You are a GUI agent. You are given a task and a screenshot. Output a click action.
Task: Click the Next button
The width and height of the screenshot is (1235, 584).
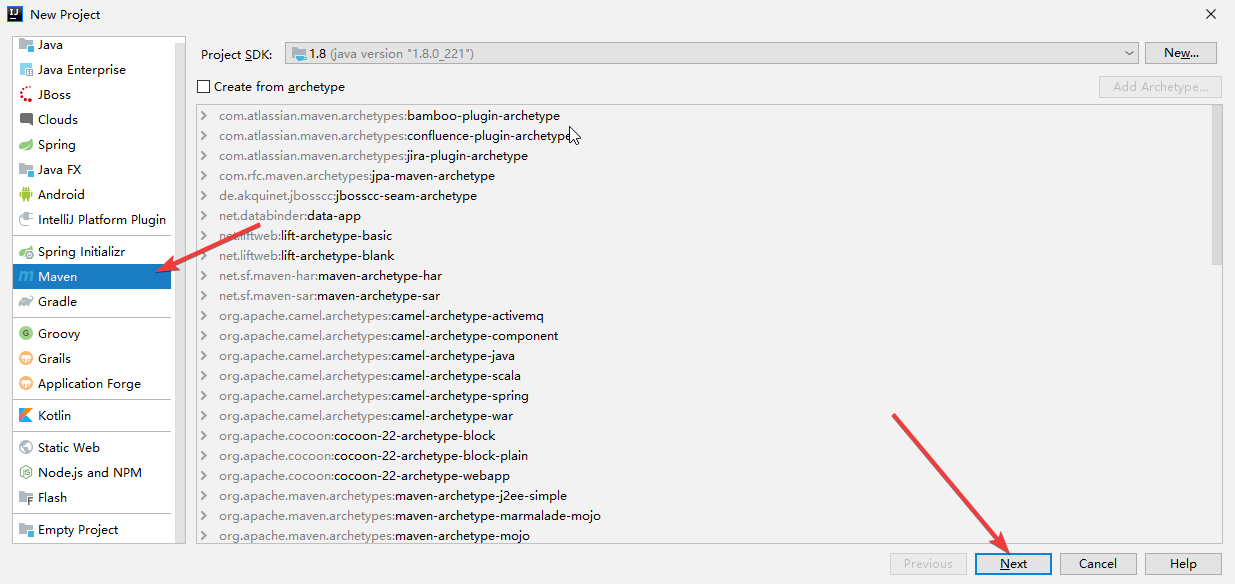(1013, 564)
